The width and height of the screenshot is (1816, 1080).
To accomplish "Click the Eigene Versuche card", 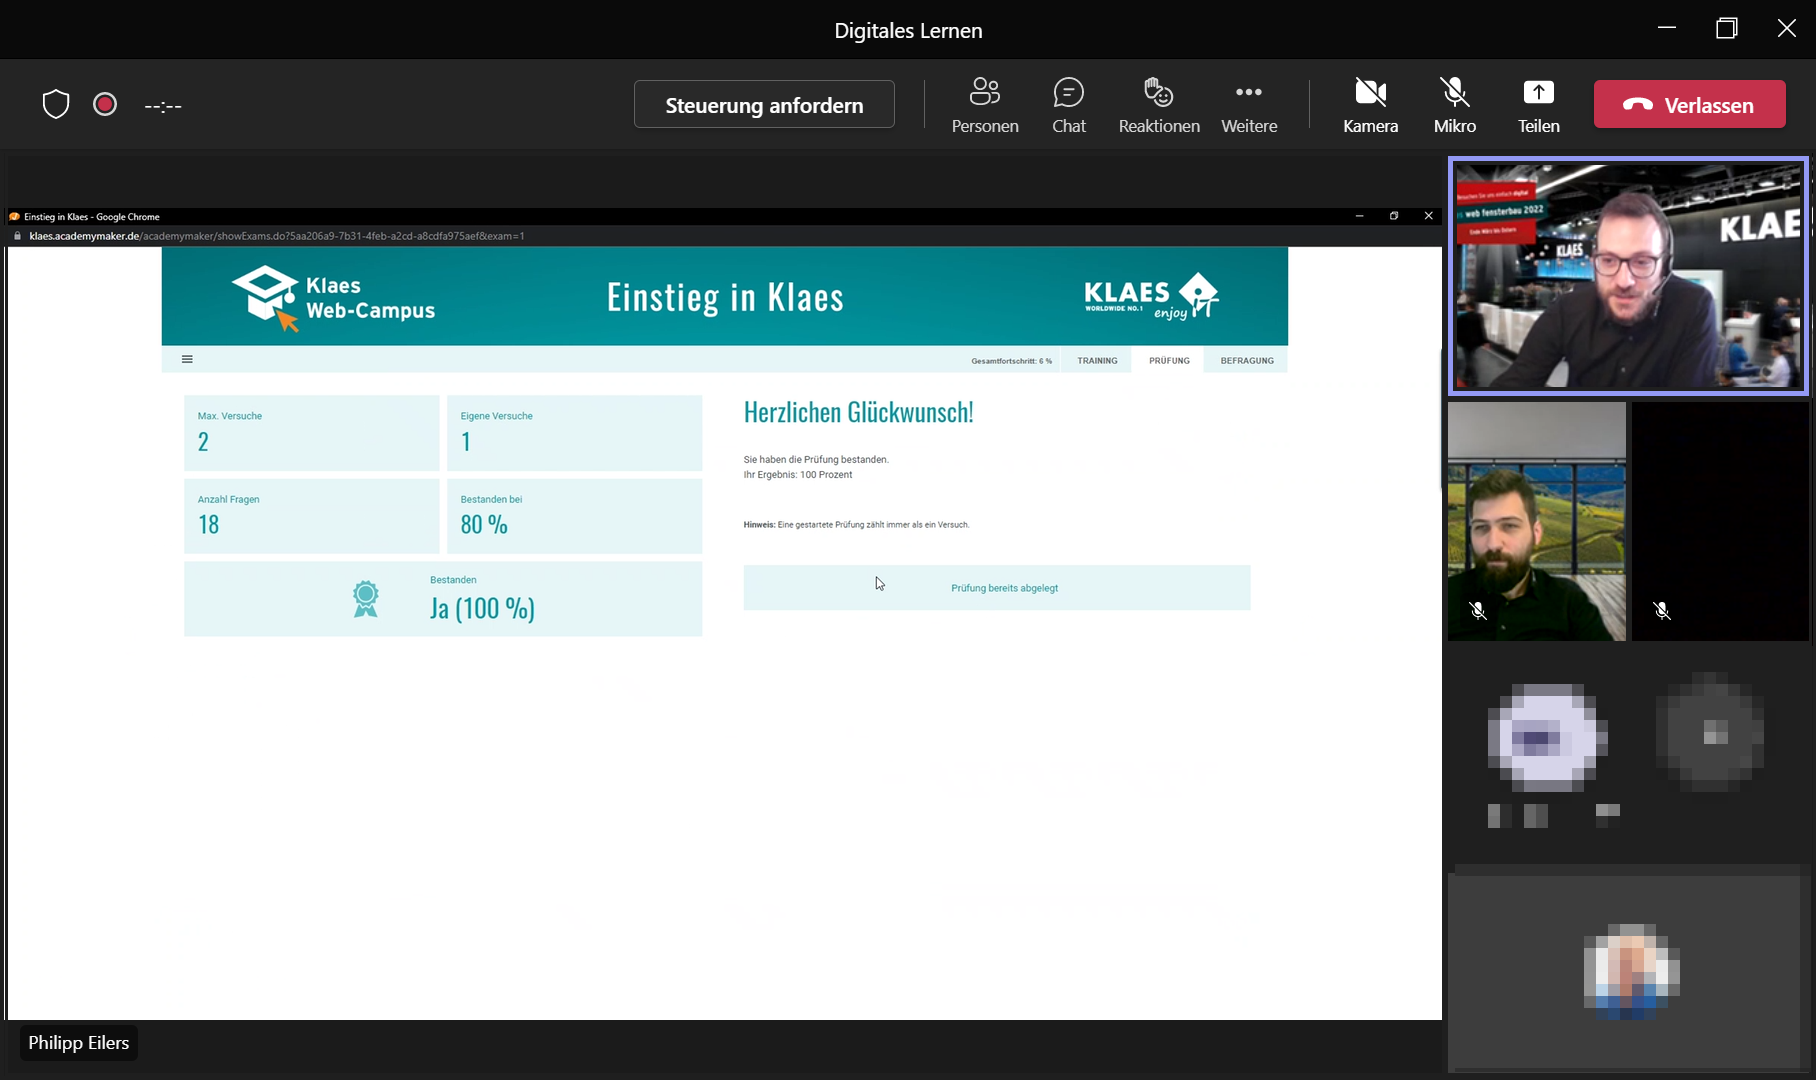I will click(x=574, y=433).
